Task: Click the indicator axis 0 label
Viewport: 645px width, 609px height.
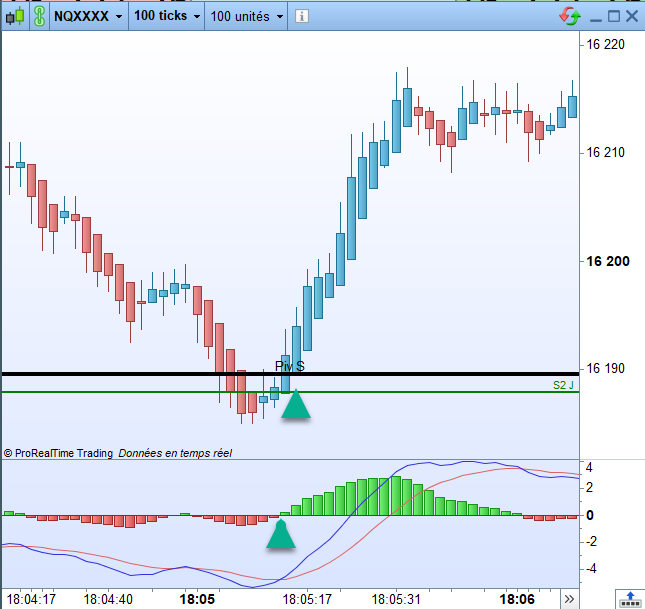Action: click(x=590, y=515)
